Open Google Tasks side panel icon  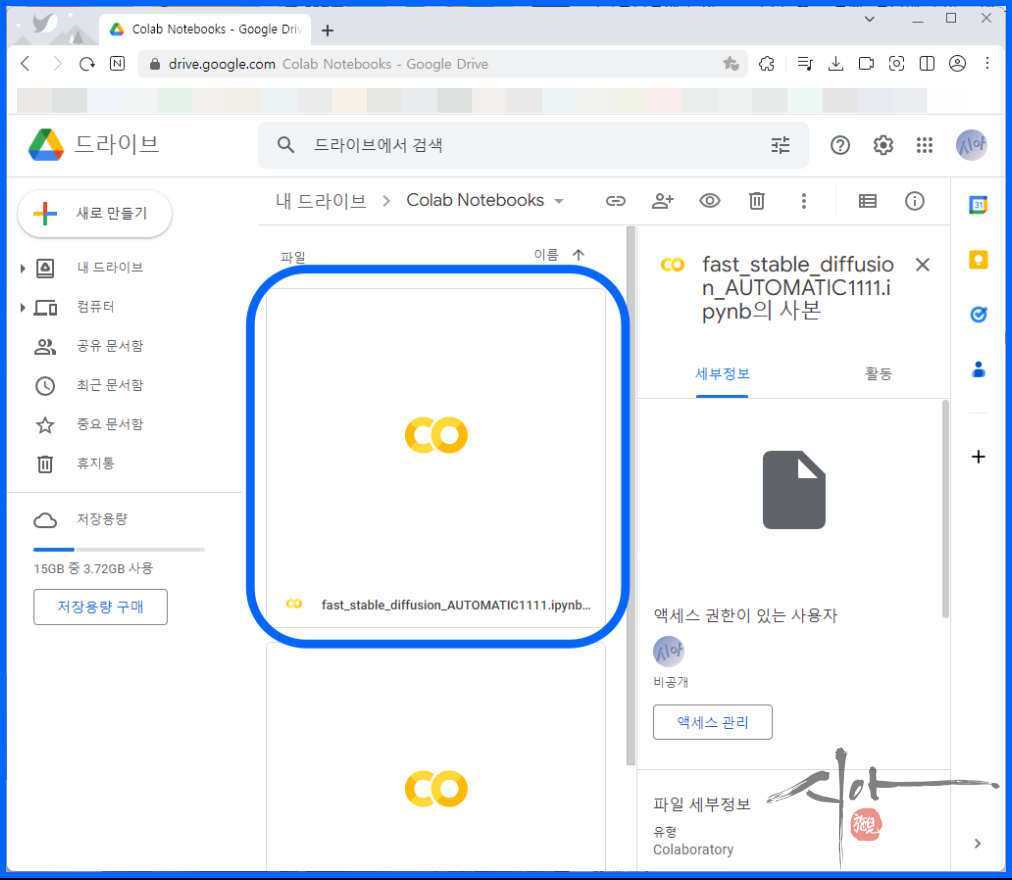[978, 314]
